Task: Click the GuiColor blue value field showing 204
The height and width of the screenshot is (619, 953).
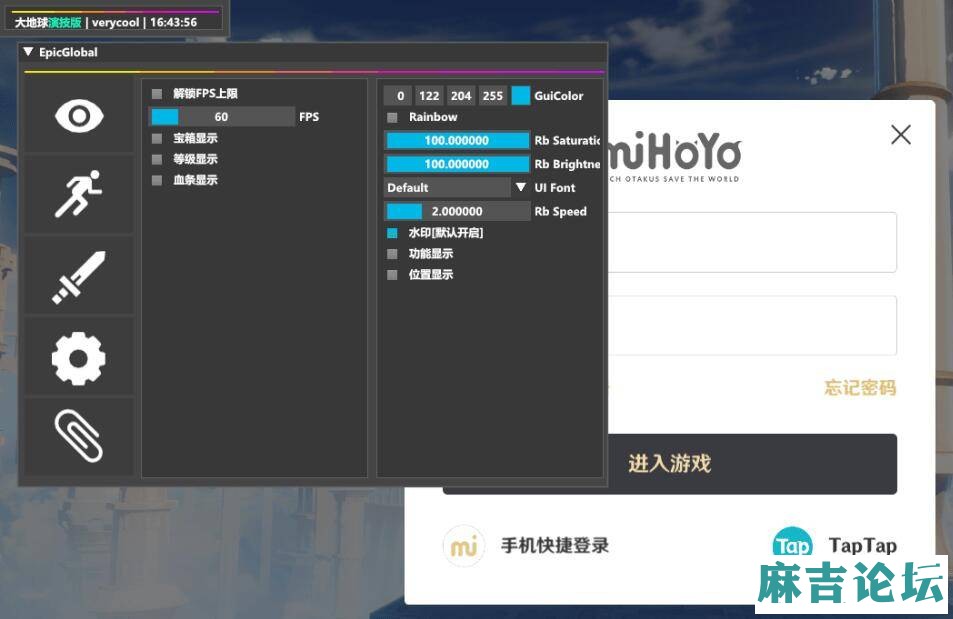Action: click(461, 95)
